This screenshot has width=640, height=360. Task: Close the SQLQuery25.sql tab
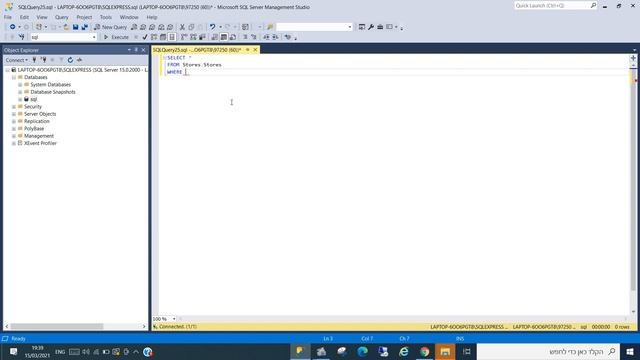(x=256, y=50)
